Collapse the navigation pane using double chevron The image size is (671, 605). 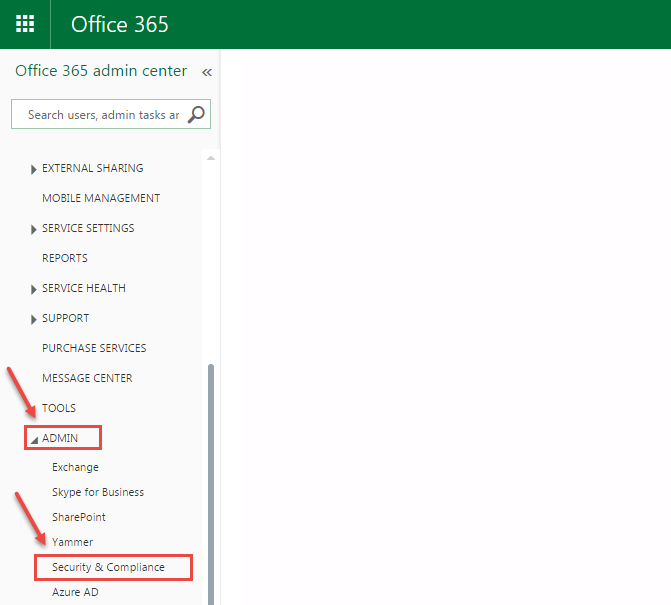(207, 72)
